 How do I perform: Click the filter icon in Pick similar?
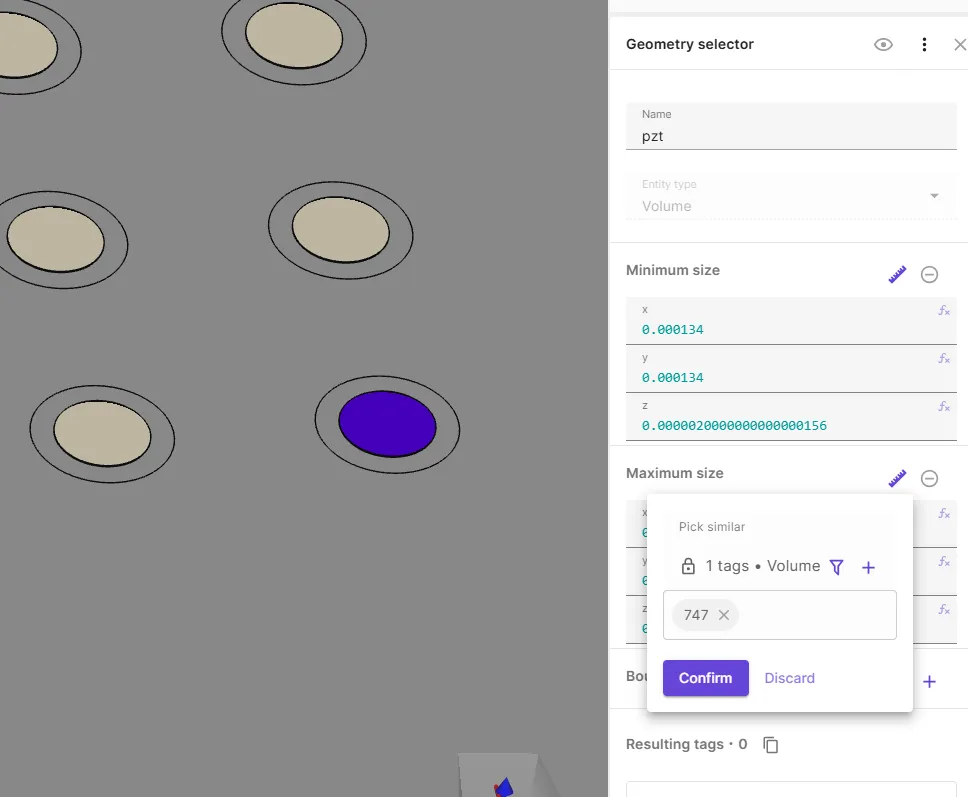(x=837, y=567)
